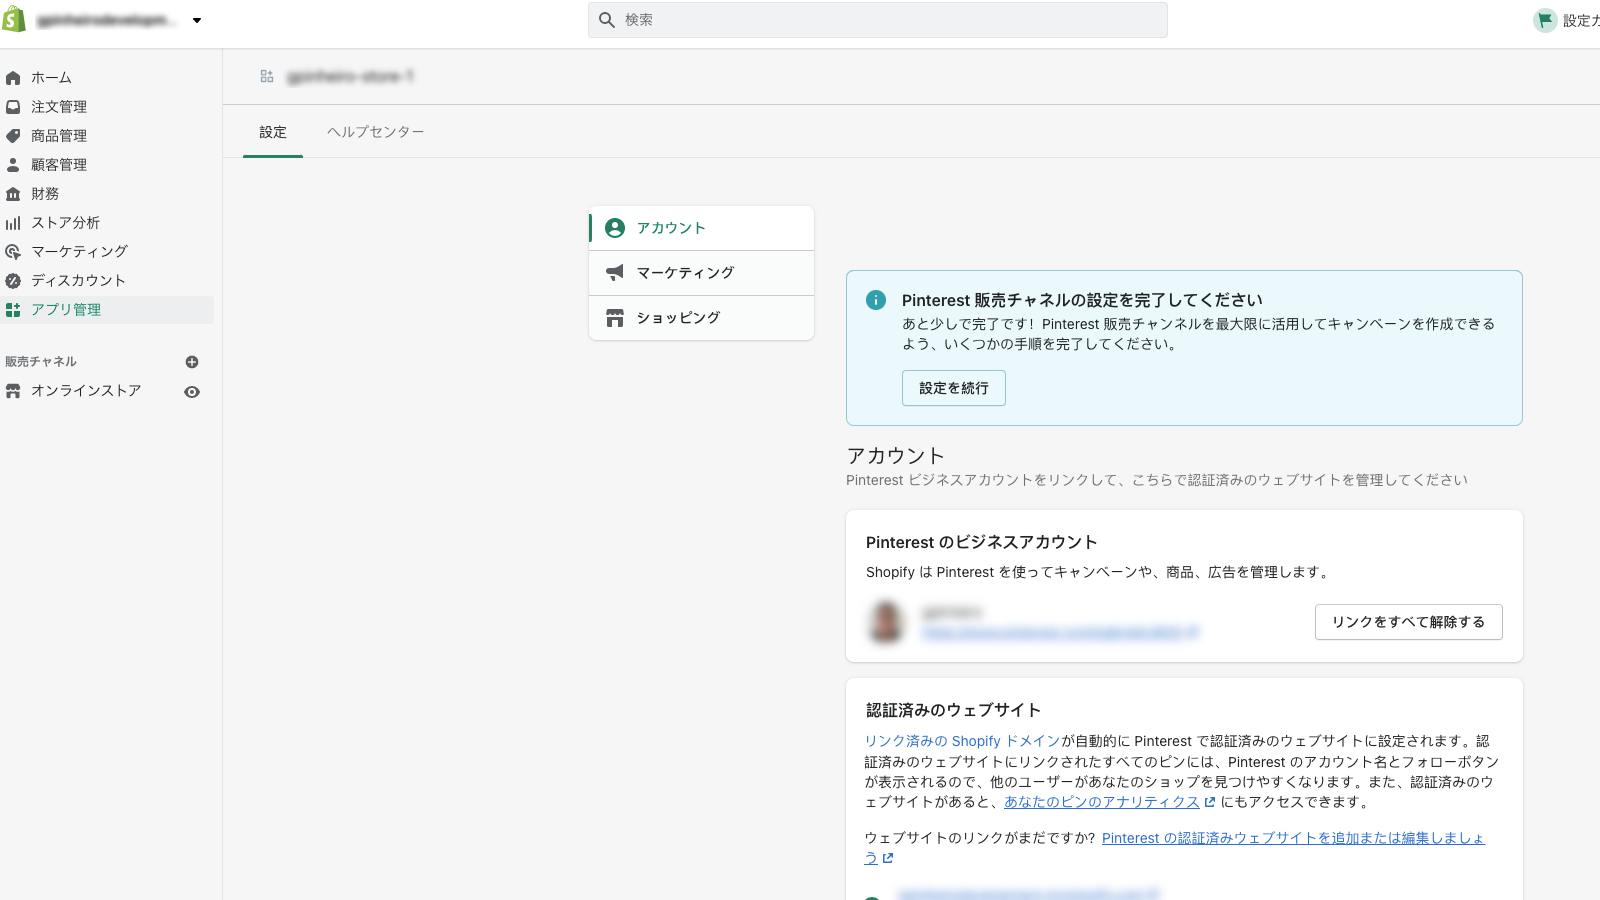
Task: Click the アカウント section heading
Action: pos(895,456)
